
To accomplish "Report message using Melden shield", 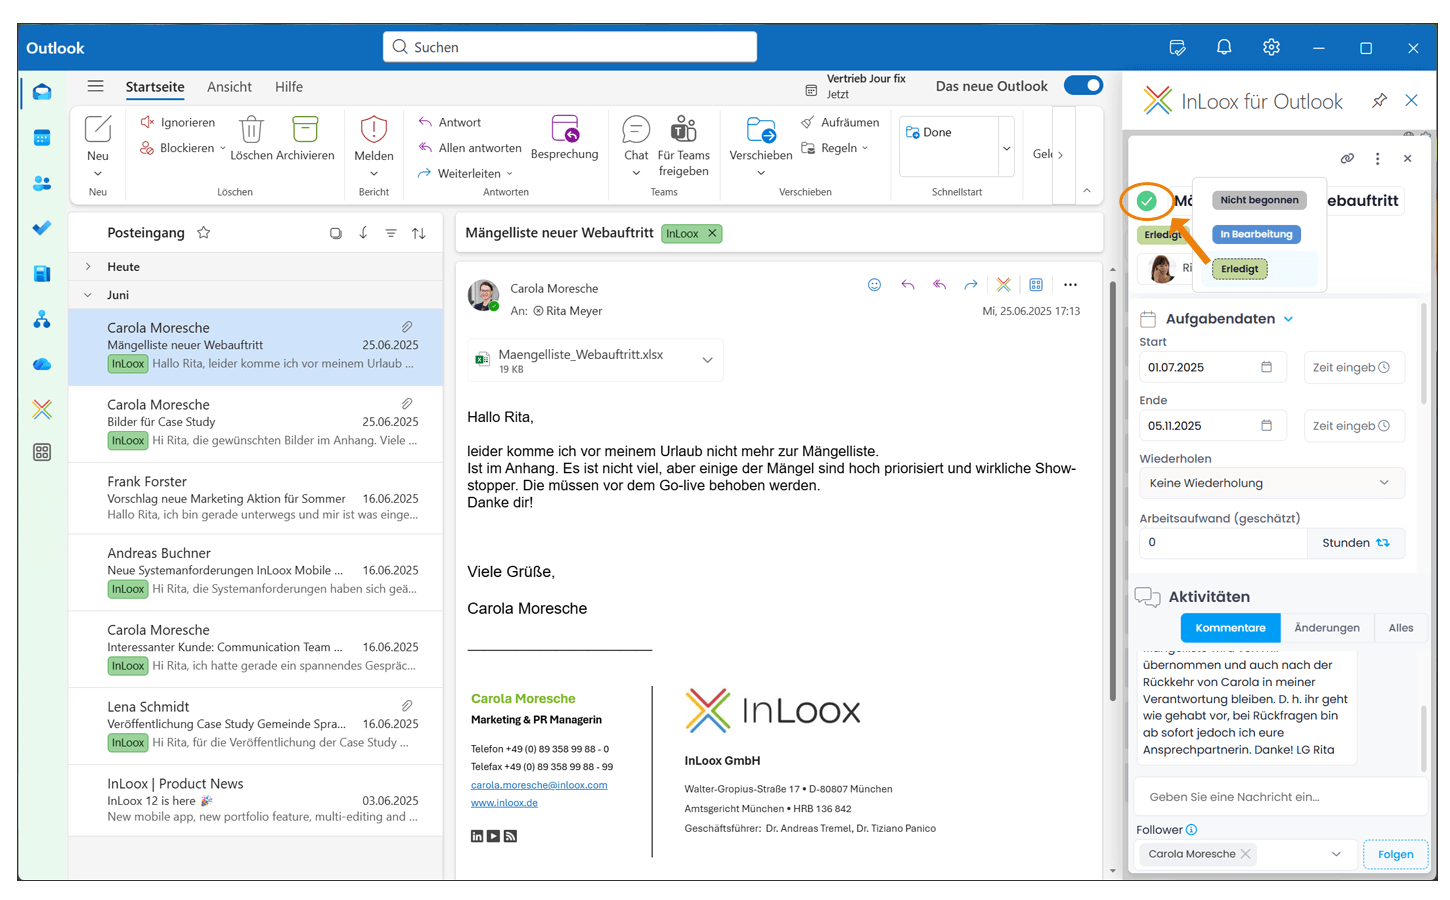I will [374, 138].
